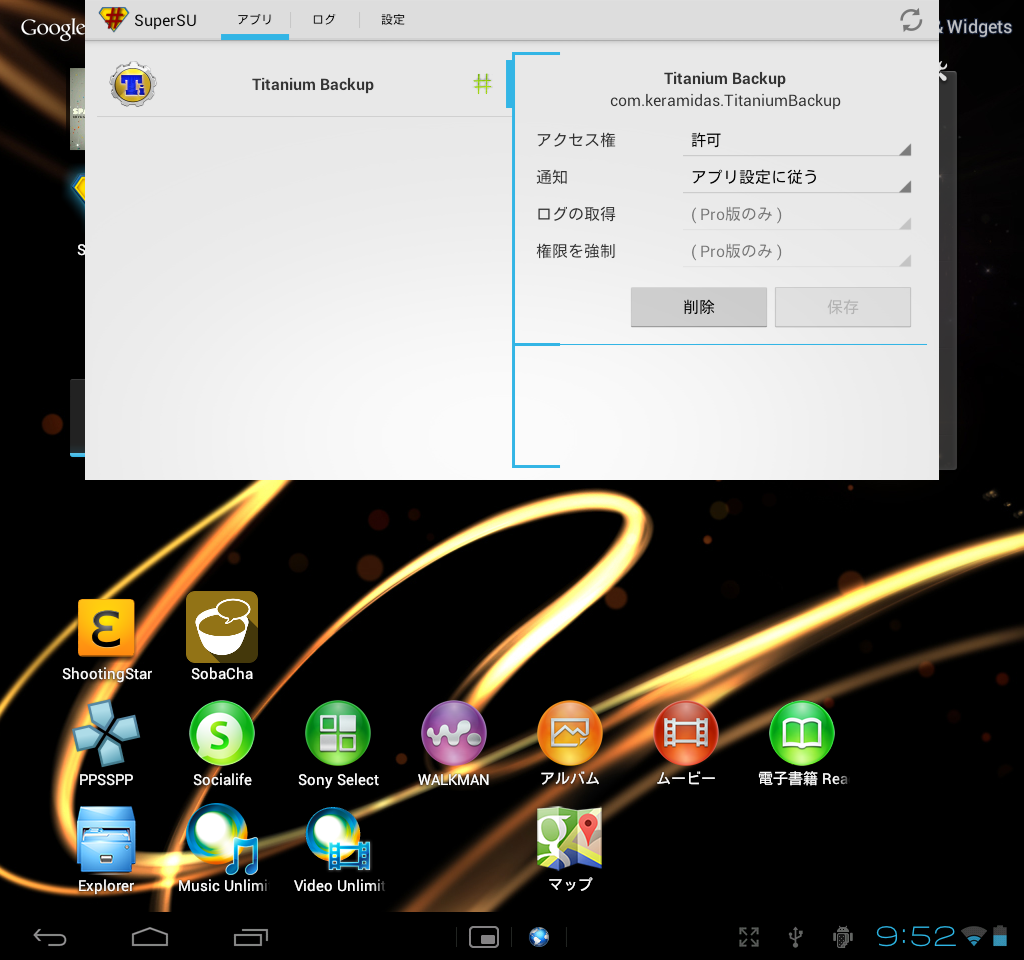Tap the Android debug status icon

(843, 937)
